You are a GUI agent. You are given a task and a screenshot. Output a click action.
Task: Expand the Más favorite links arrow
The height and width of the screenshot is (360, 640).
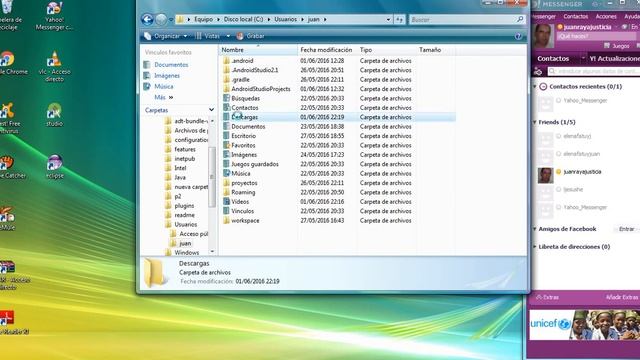[x=171, y=97]
